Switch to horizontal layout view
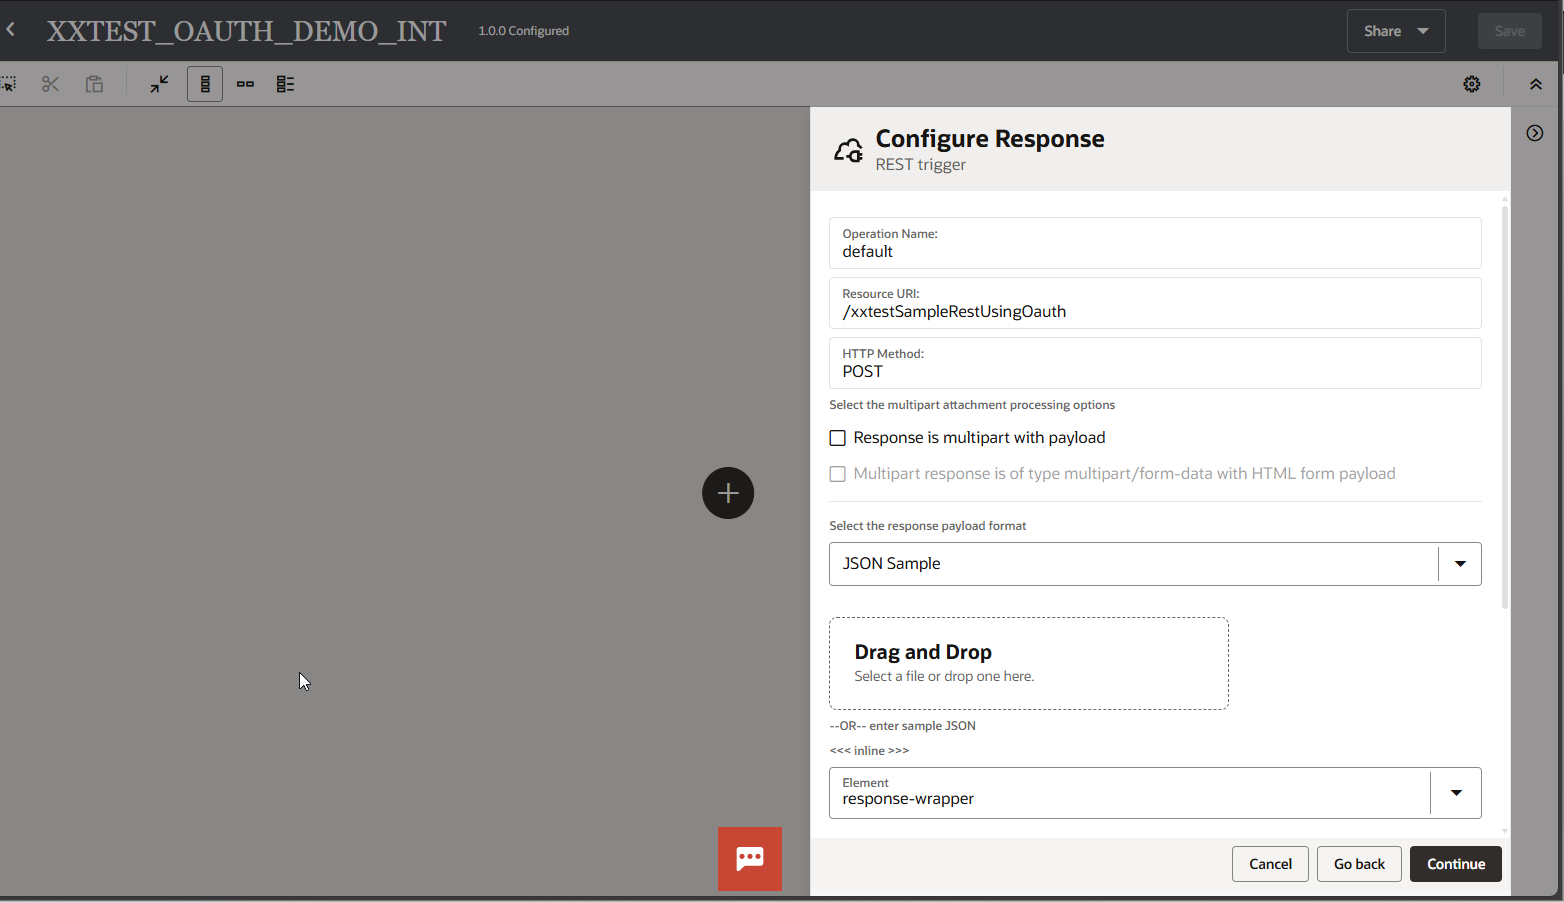This screenshot has height=903, width=1564. 245,84
